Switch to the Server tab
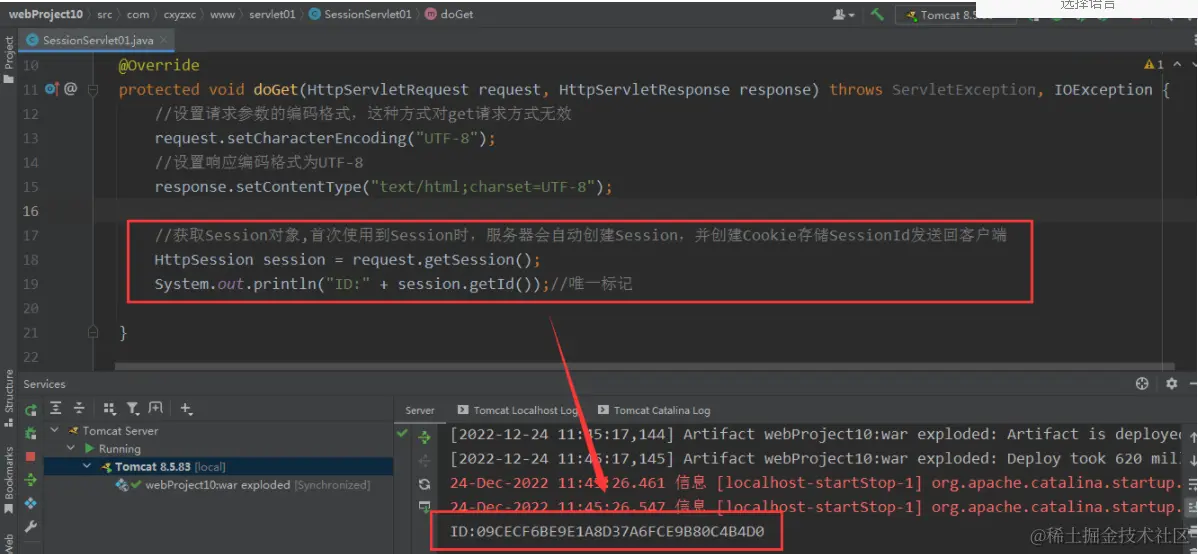1198x554 pixels. [419, 410]
